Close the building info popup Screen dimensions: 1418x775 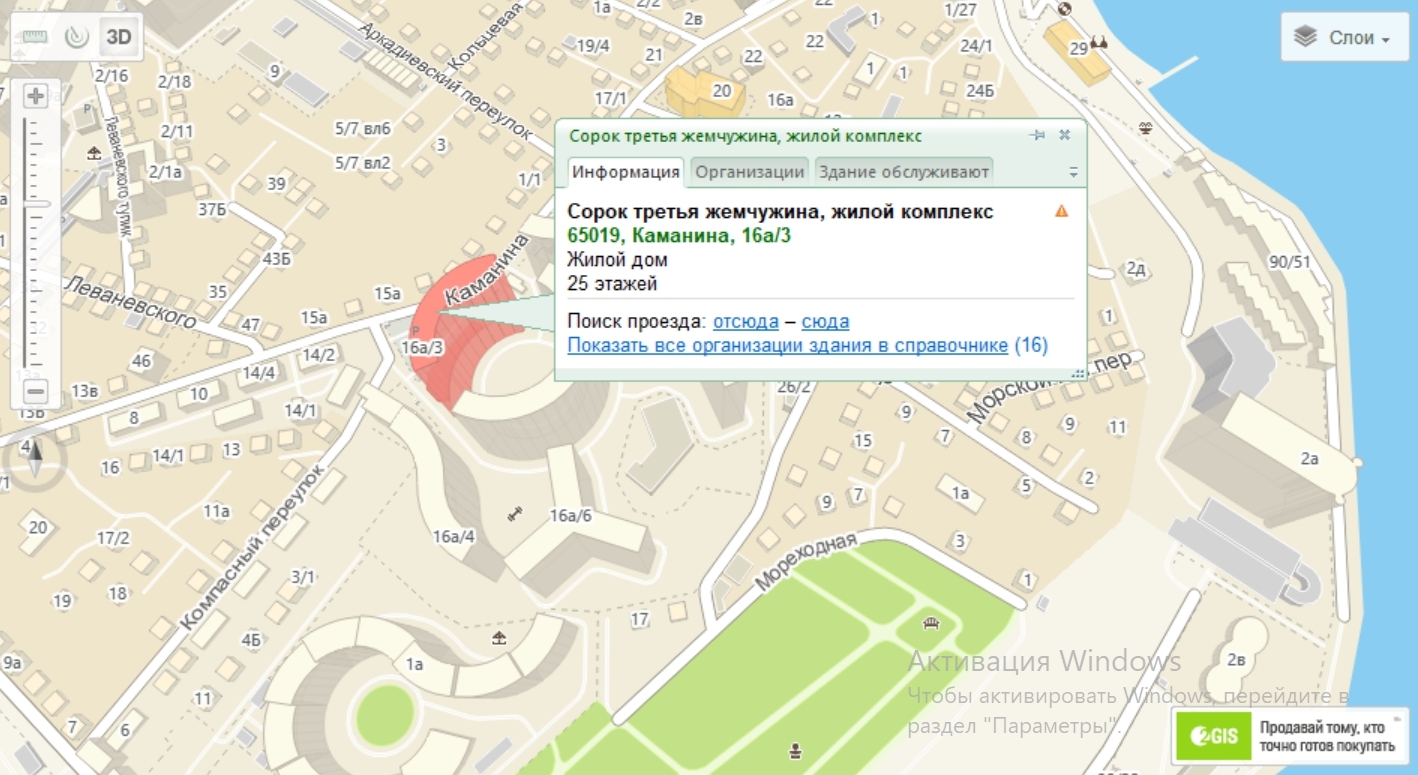coord(1065,135)
